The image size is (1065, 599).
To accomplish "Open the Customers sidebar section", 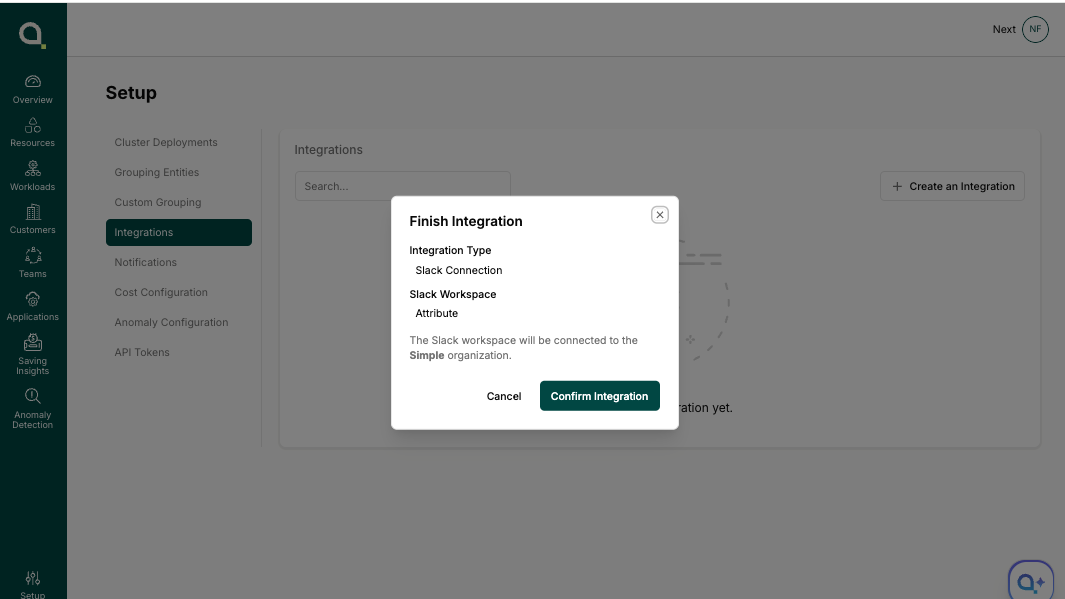I will pos(33,220).
